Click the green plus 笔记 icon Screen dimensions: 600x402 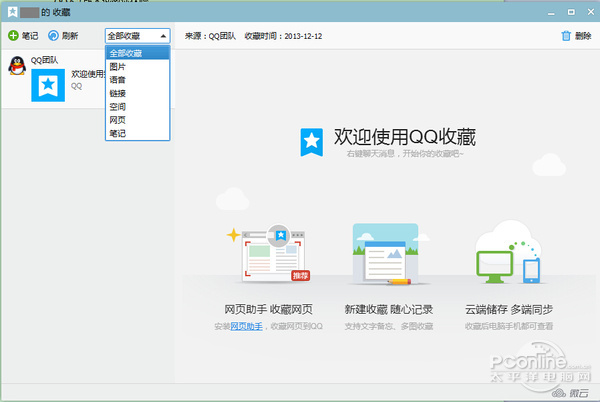pyautogui.click(x=13, y=36)
